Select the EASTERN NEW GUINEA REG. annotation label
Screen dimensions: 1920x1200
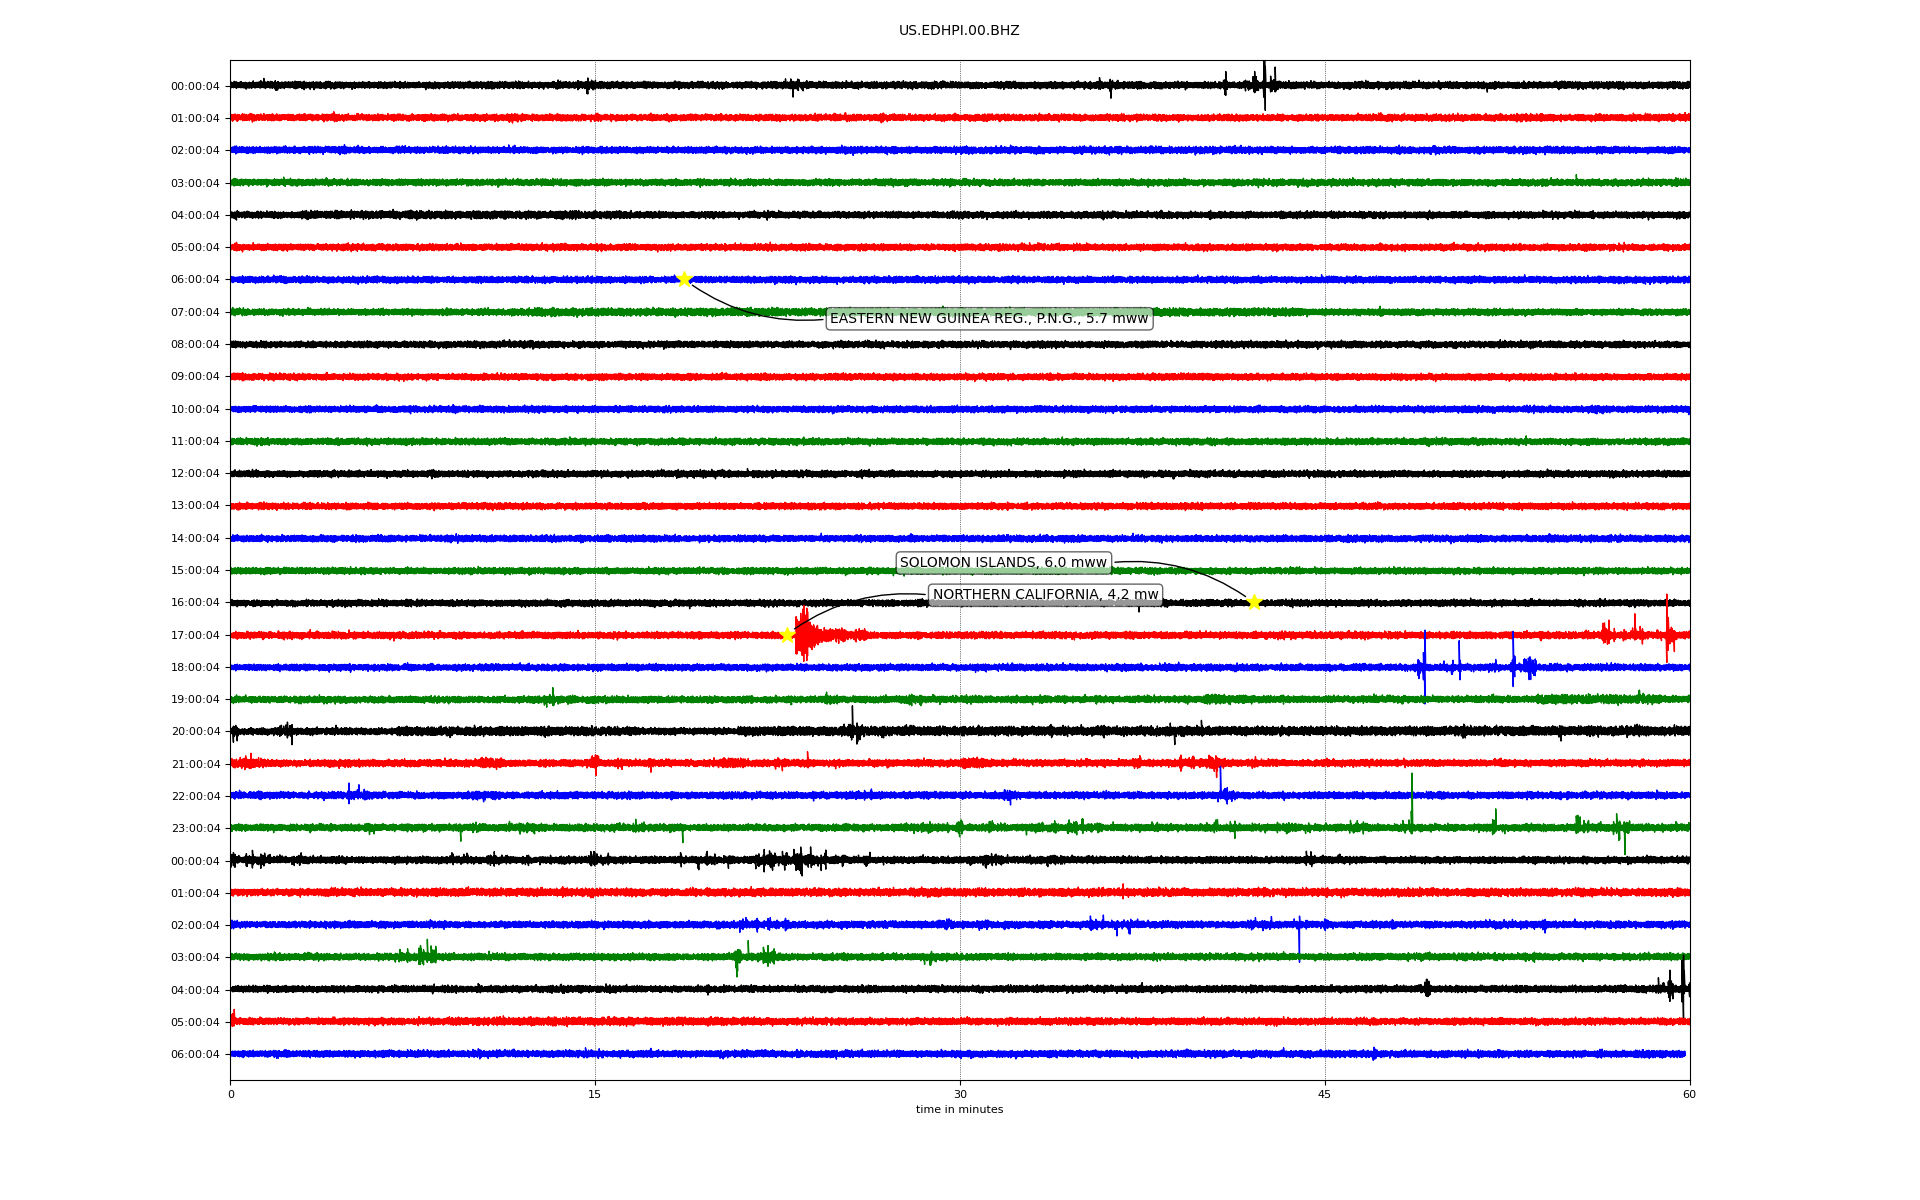pos(988,319)
